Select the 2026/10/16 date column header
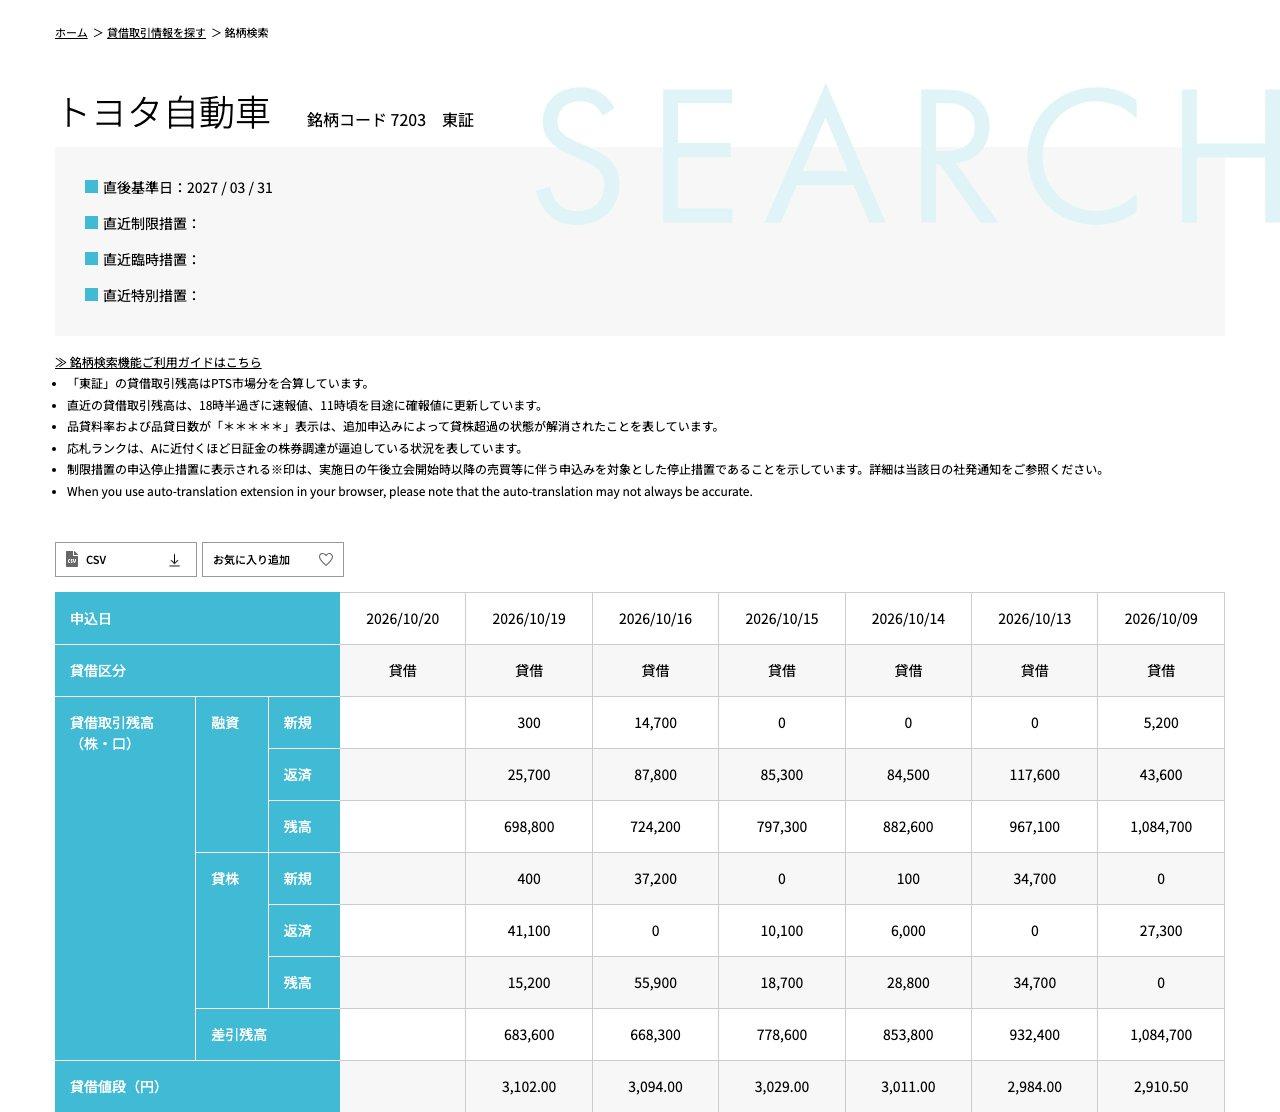The width and height of the screenshot is (1280, 1112). (x=655, y=619)
